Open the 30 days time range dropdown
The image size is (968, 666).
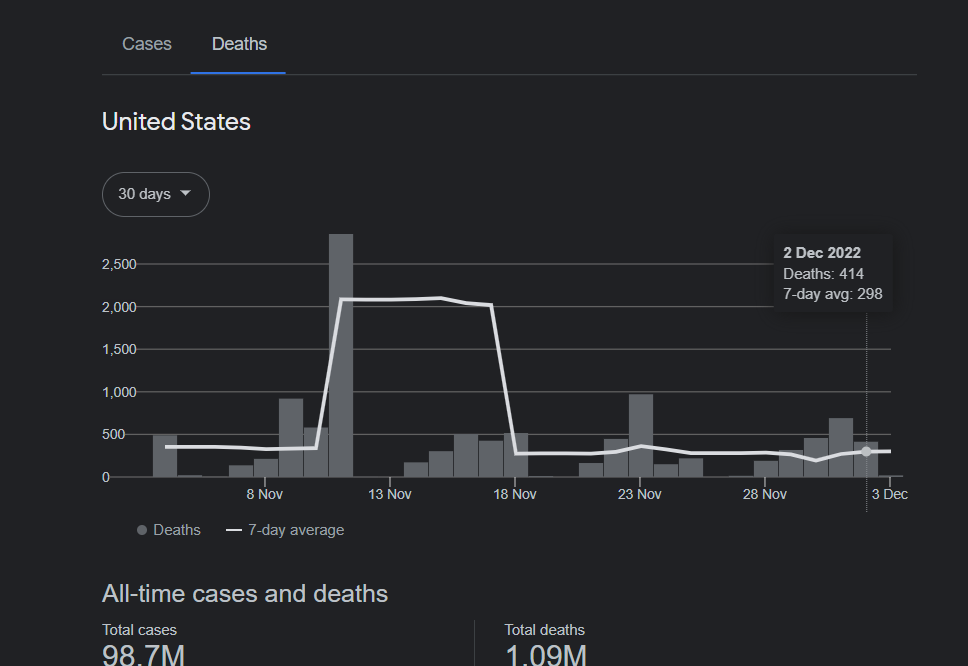coord(156,194)
